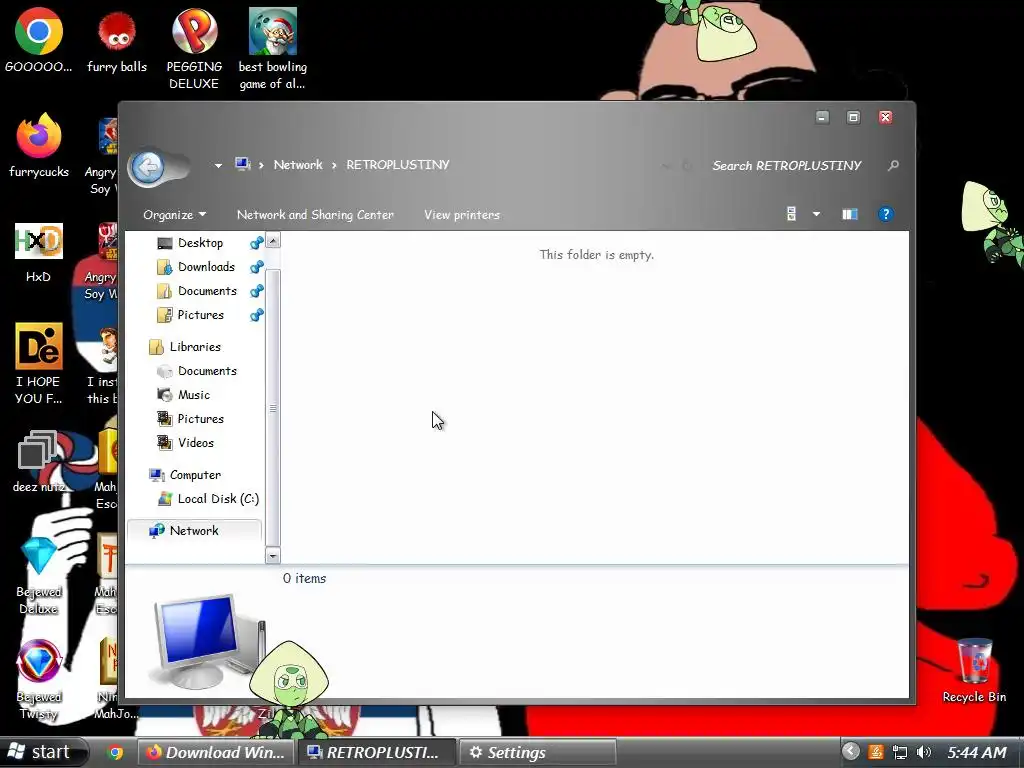Select Downloads in the navigation pane
The width and height of the screenshot is (1024, 768).
[x=196, y=266]
